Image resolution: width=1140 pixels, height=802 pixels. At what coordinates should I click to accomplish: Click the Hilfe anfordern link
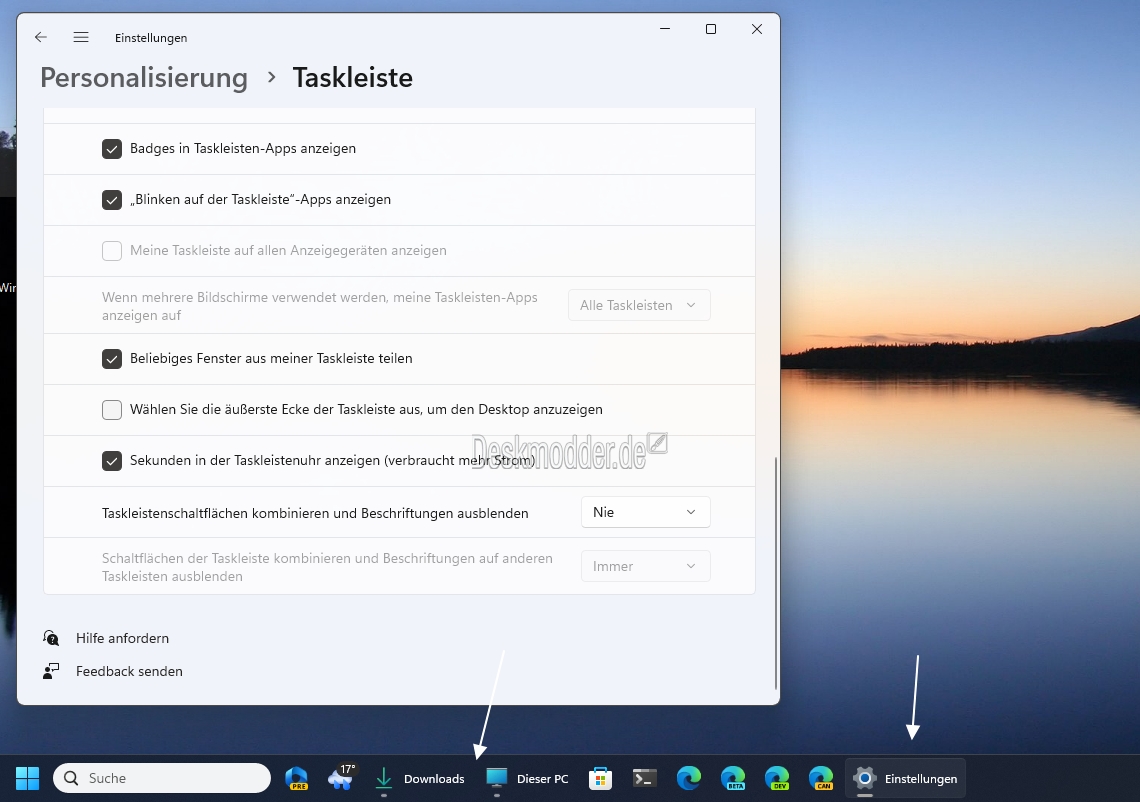tap(122, 638)
